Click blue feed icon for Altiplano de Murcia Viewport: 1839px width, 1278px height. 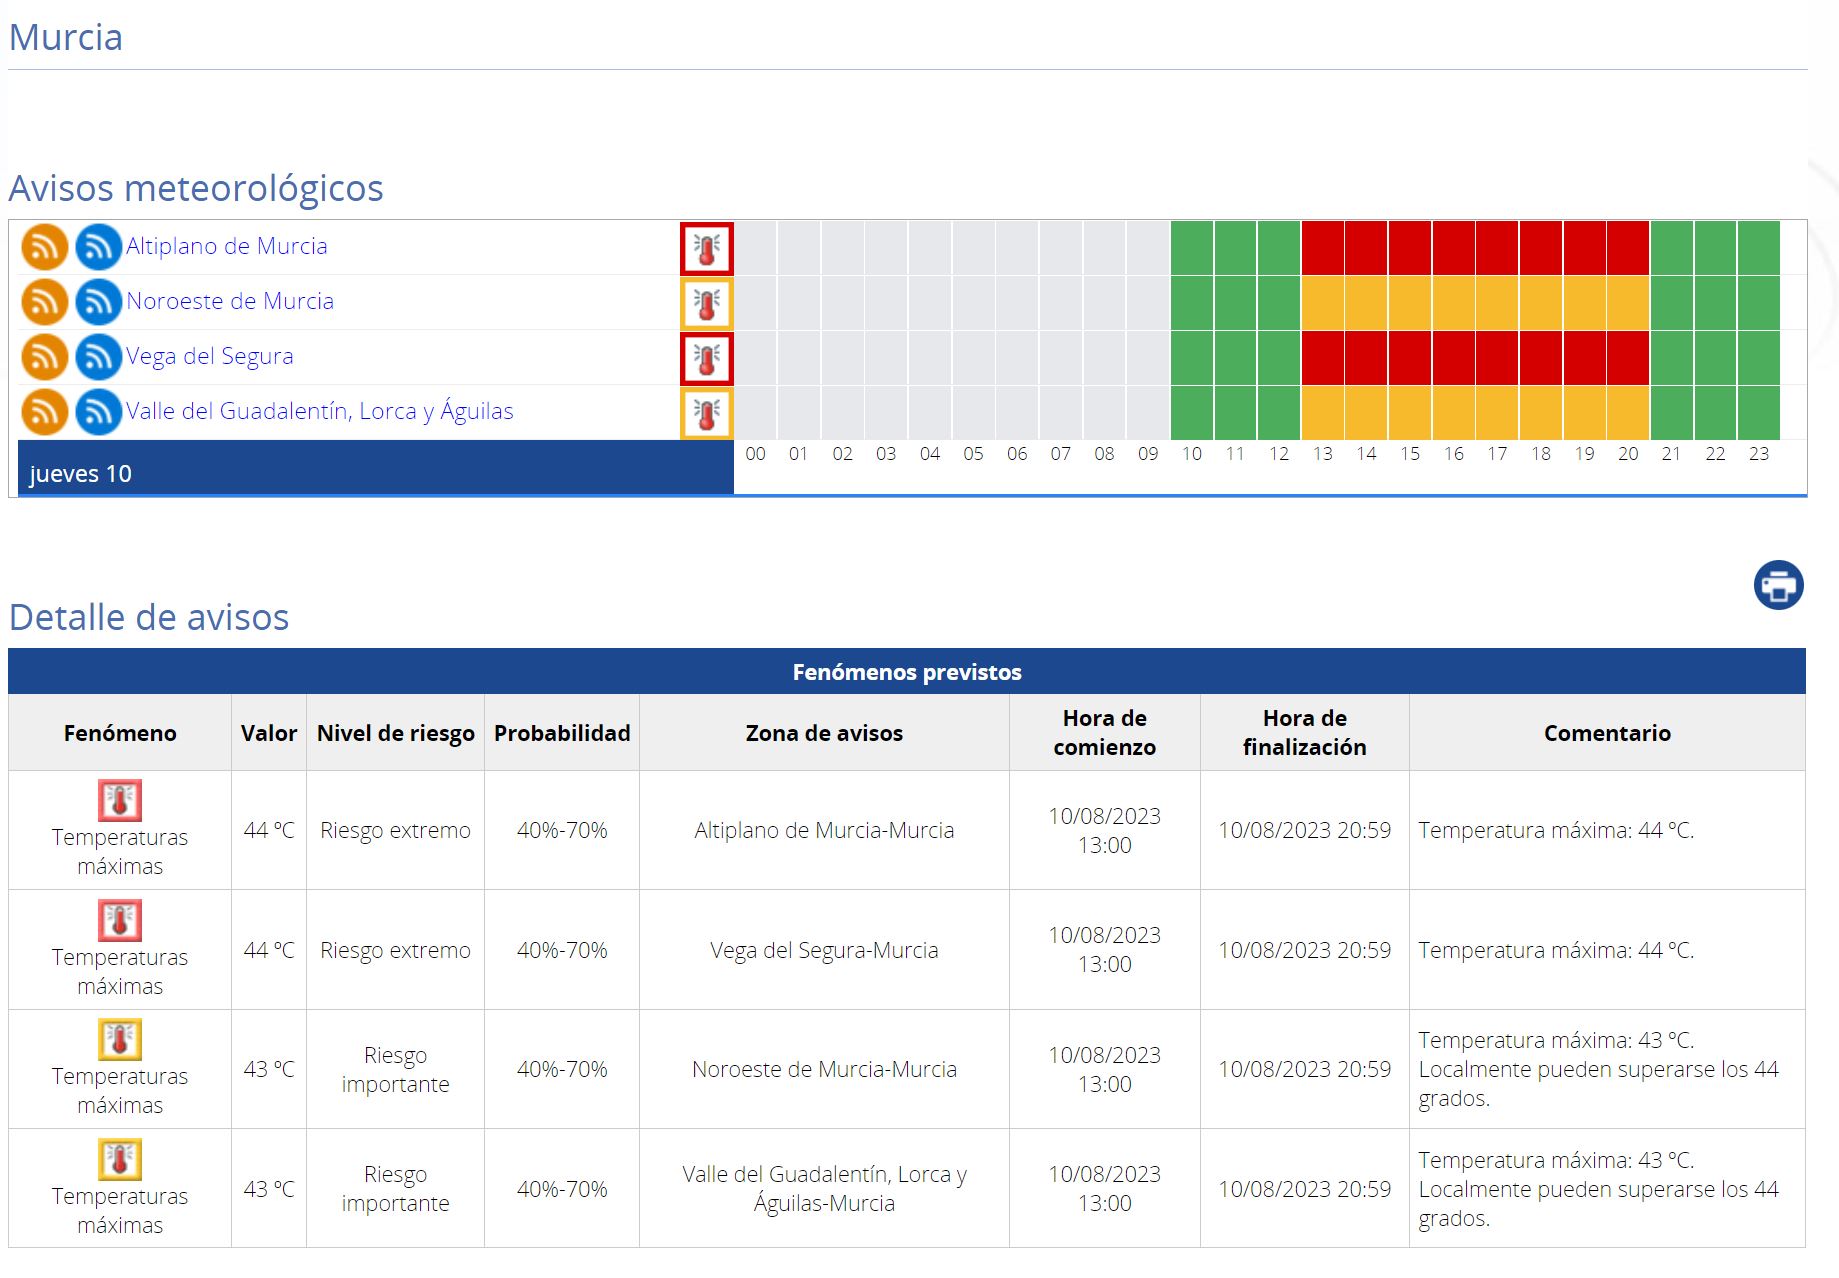[x=98, y=247]
